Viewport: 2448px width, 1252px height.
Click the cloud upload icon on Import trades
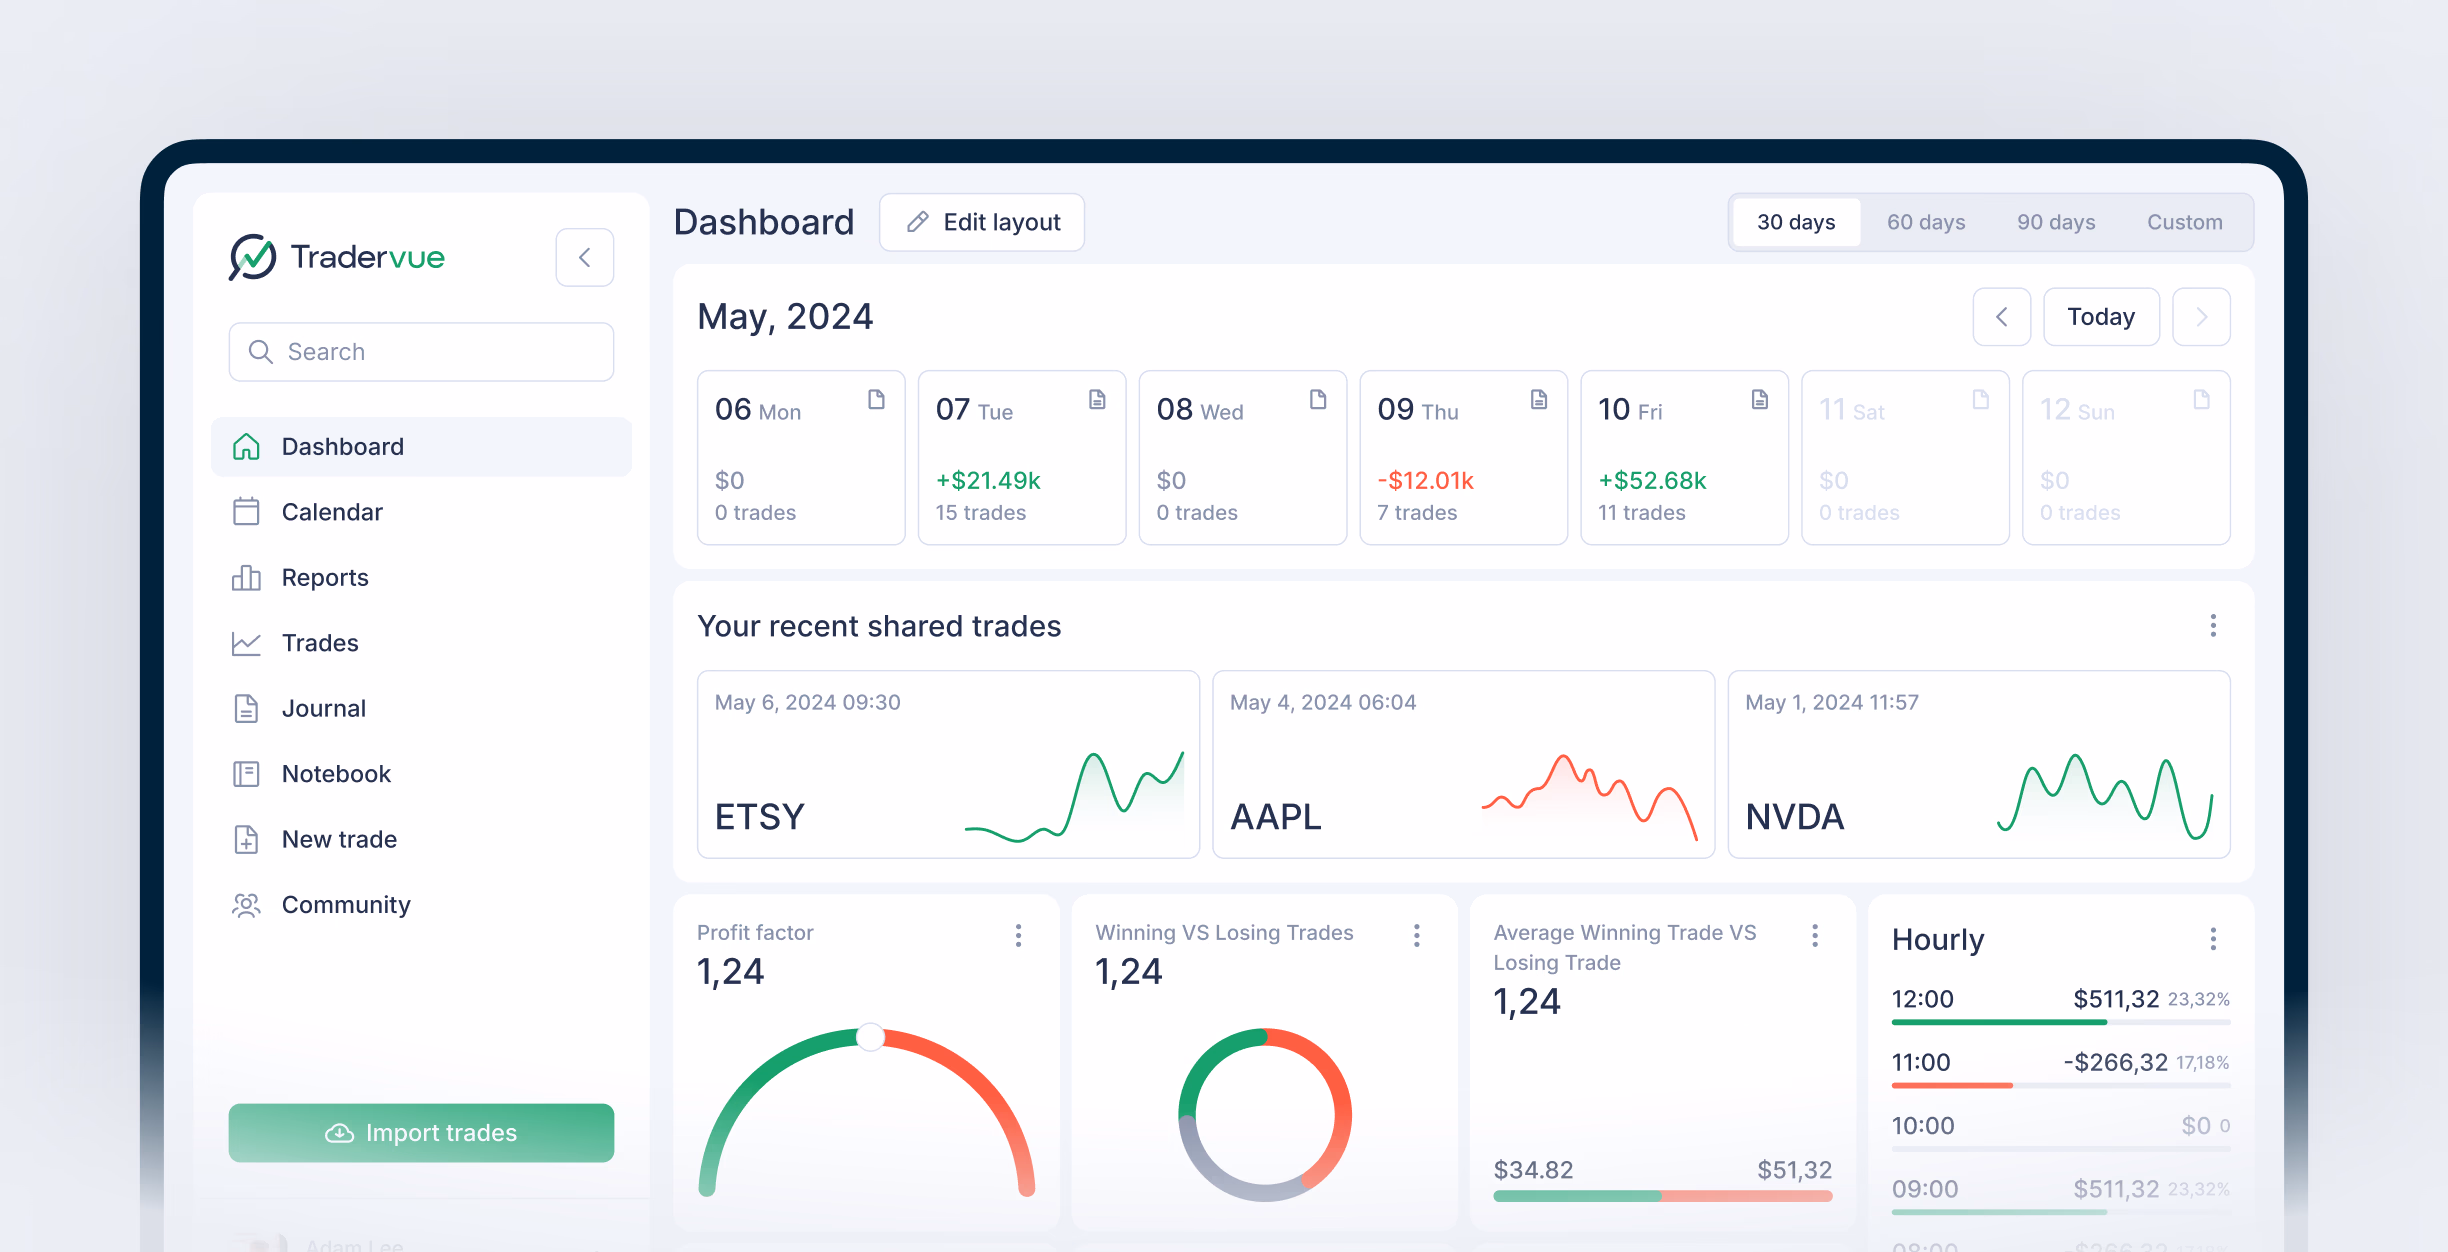point(340,1133)
